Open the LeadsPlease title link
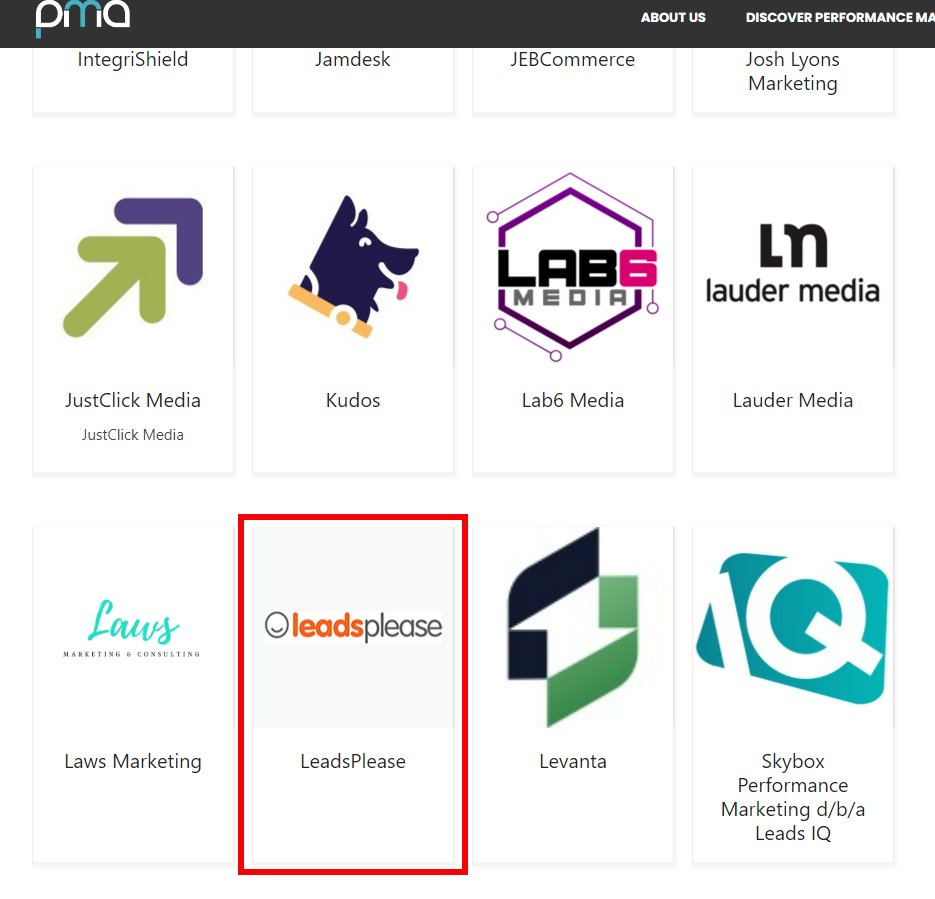Image resolution: width=935 pixels, height=899 pixels. pos(353,761)
